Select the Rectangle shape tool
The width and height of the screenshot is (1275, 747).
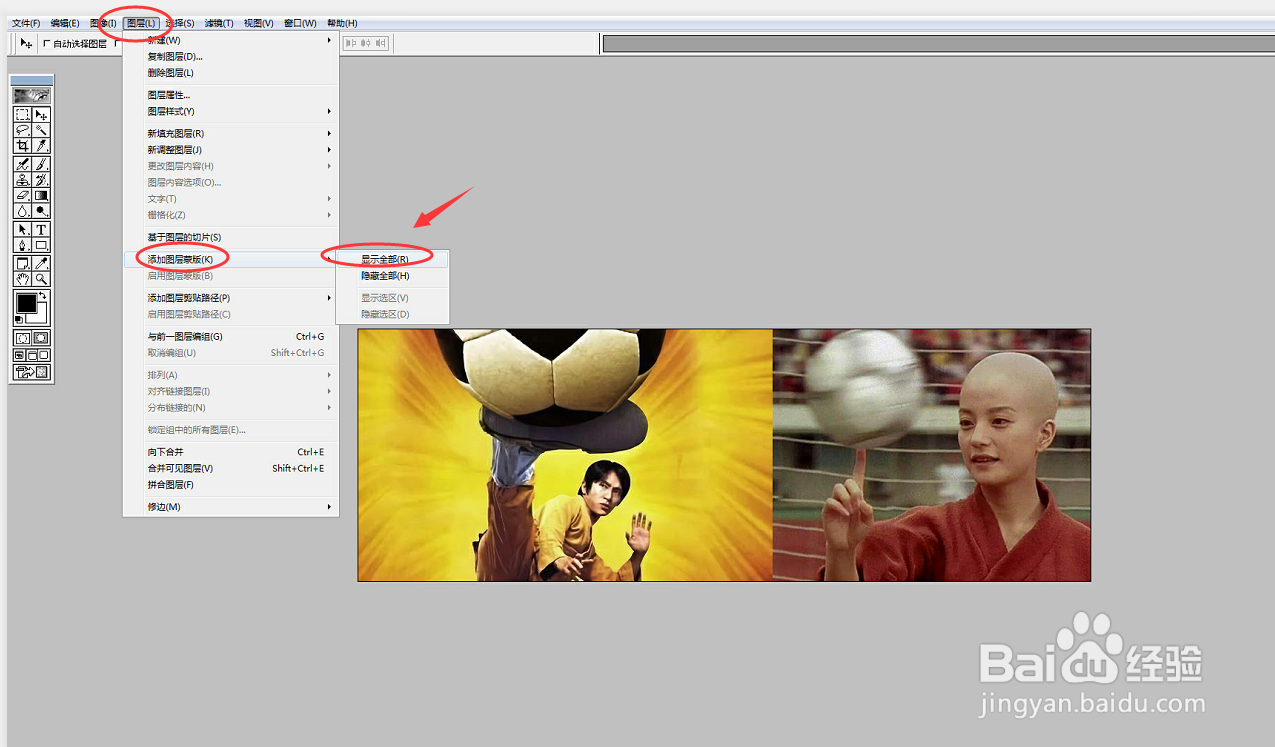42,245
